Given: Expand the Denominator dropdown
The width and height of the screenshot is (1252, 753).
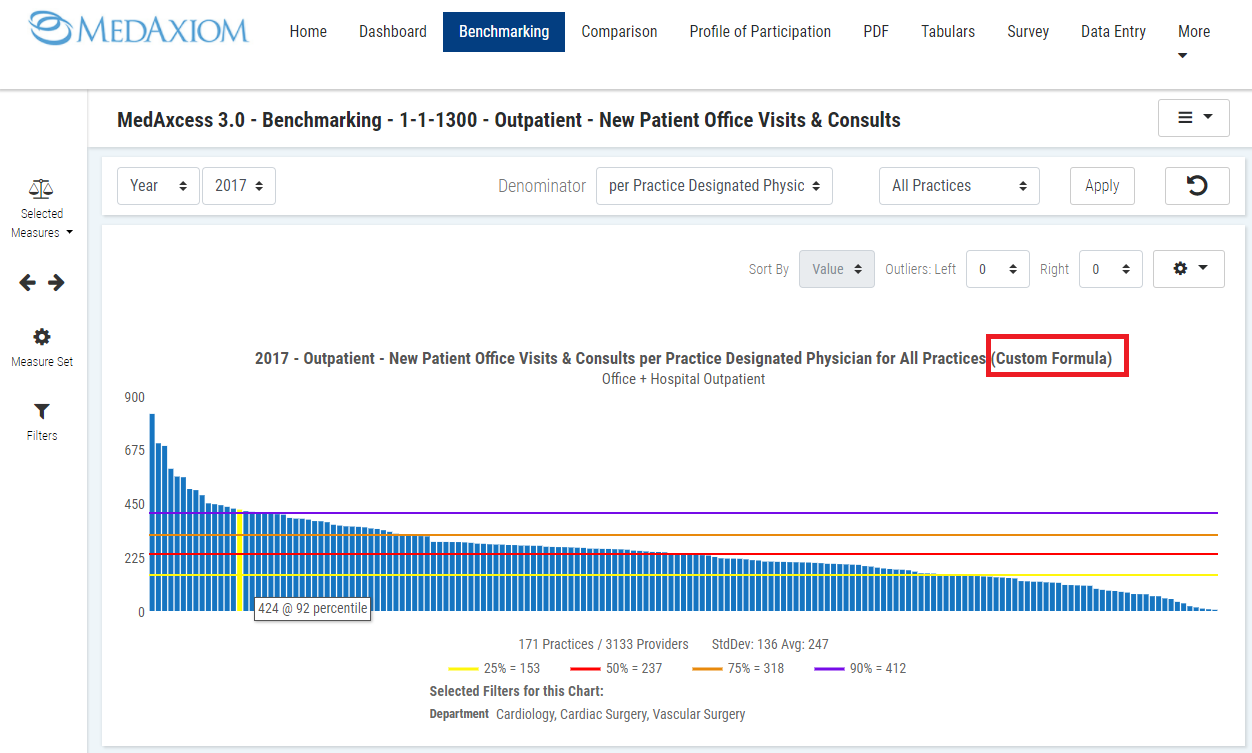Looking at the screenshot, I should tap(714, 186).
